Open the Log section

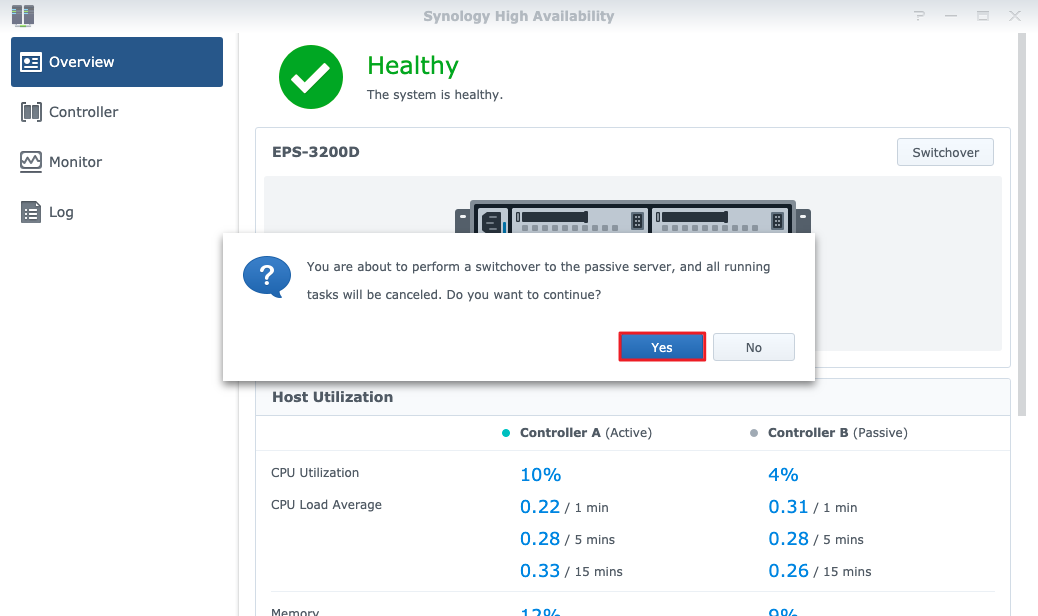pos(117,212)
